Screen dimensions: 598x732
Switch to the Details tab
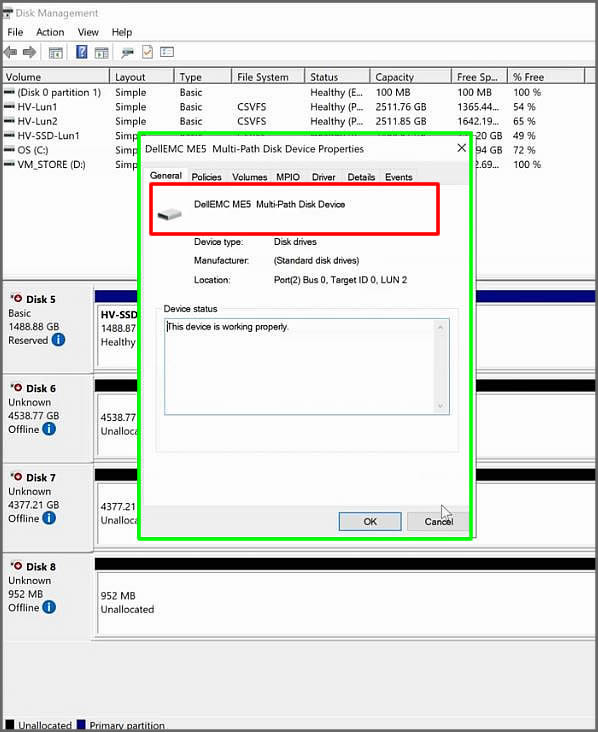(361, 177)
